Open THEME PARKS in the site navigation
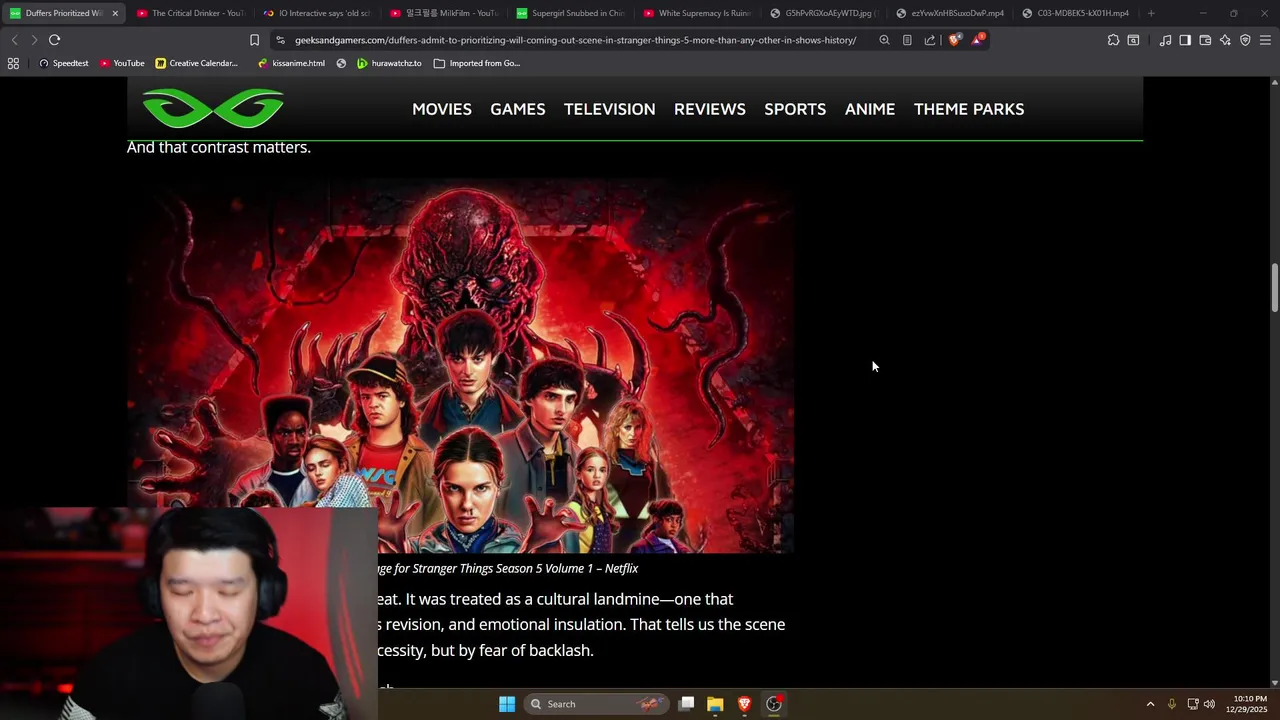Viewport: 1280px width, 720px height. click(x=969, y=109)
